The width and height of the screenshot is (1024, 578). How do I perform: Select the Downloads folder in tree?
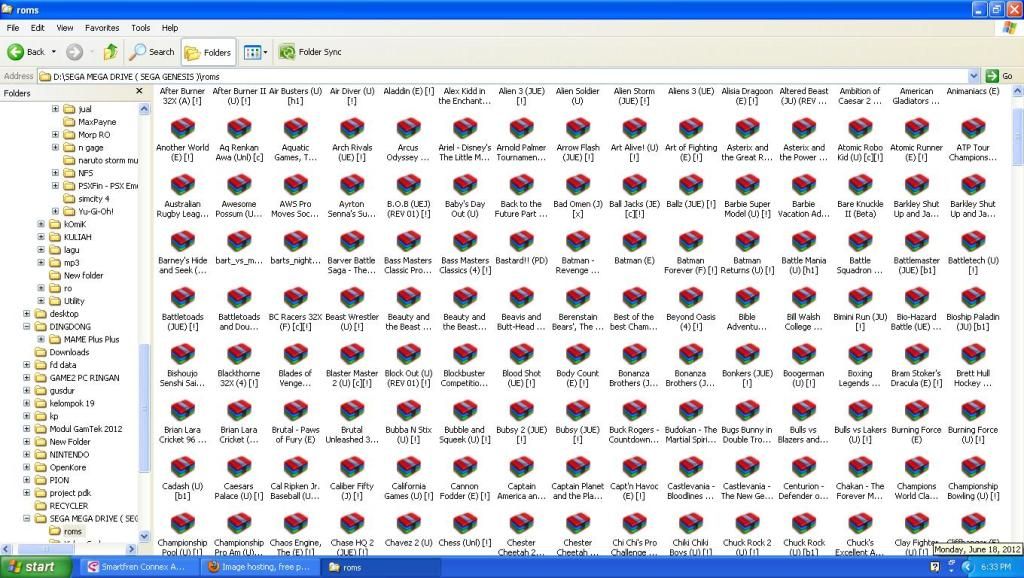(x=69, y=352)
